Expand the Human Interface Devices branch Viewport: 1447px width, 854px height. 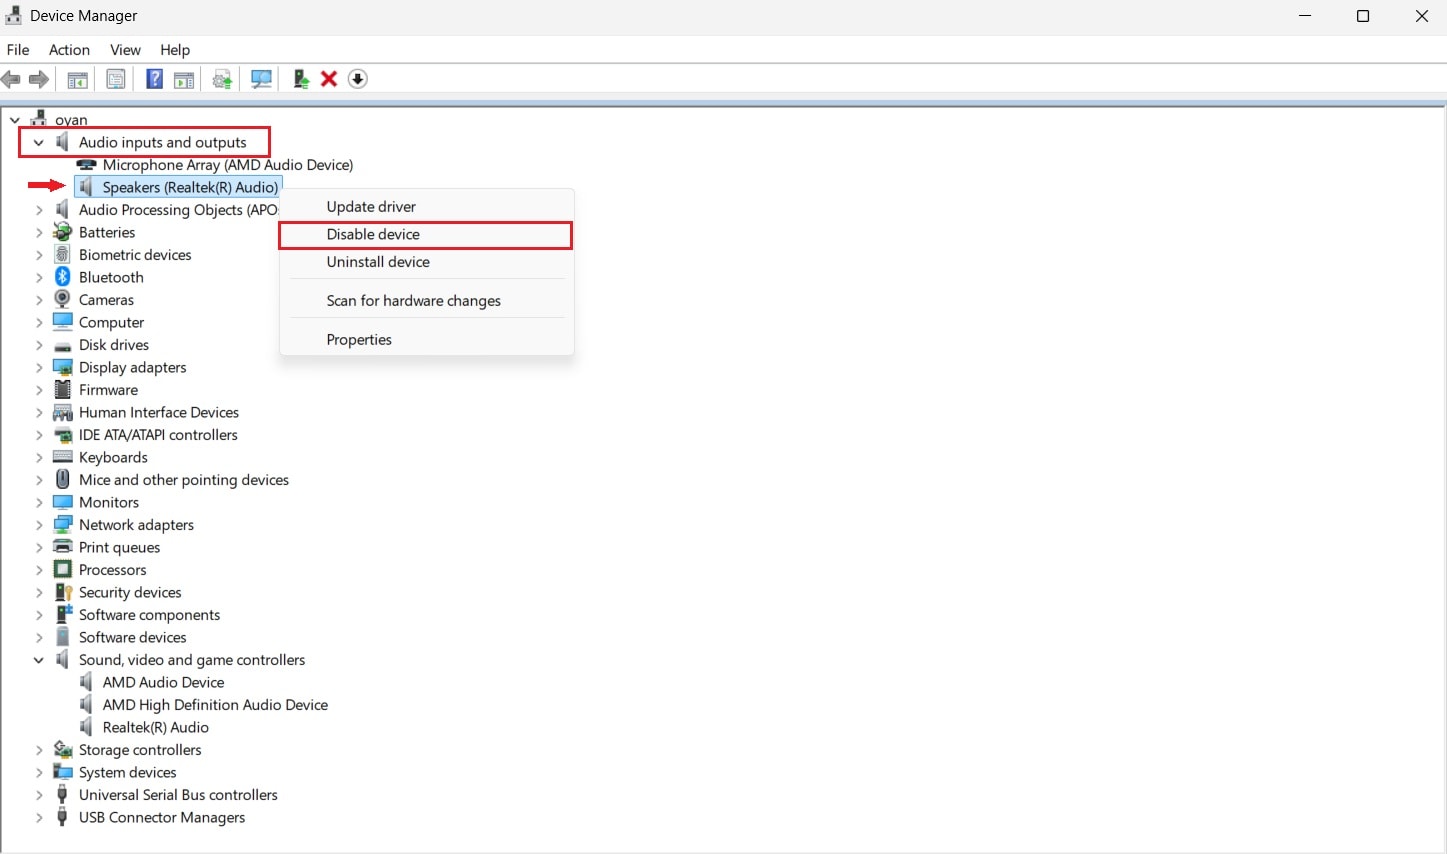click(39, 412)
